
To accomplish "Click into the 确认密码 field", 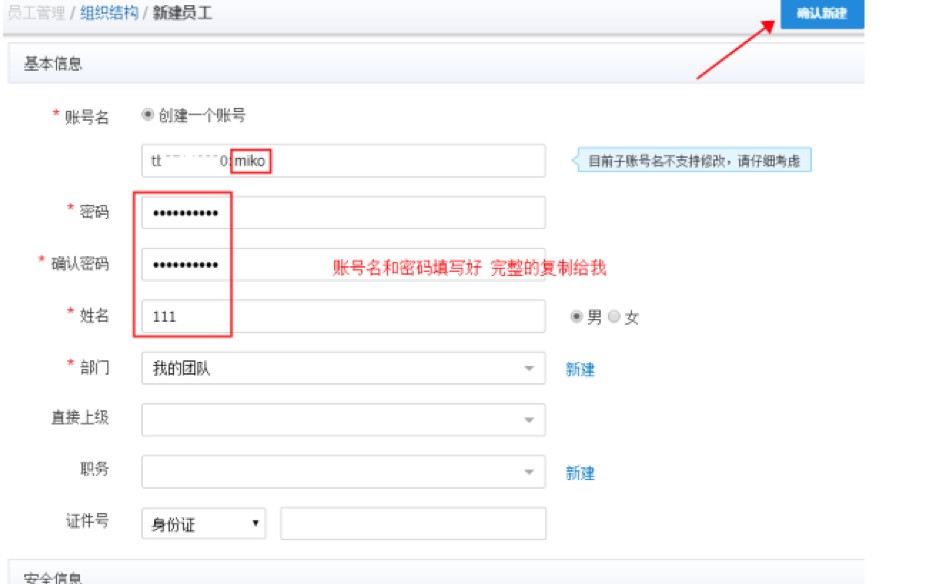I will click(343, 264).
